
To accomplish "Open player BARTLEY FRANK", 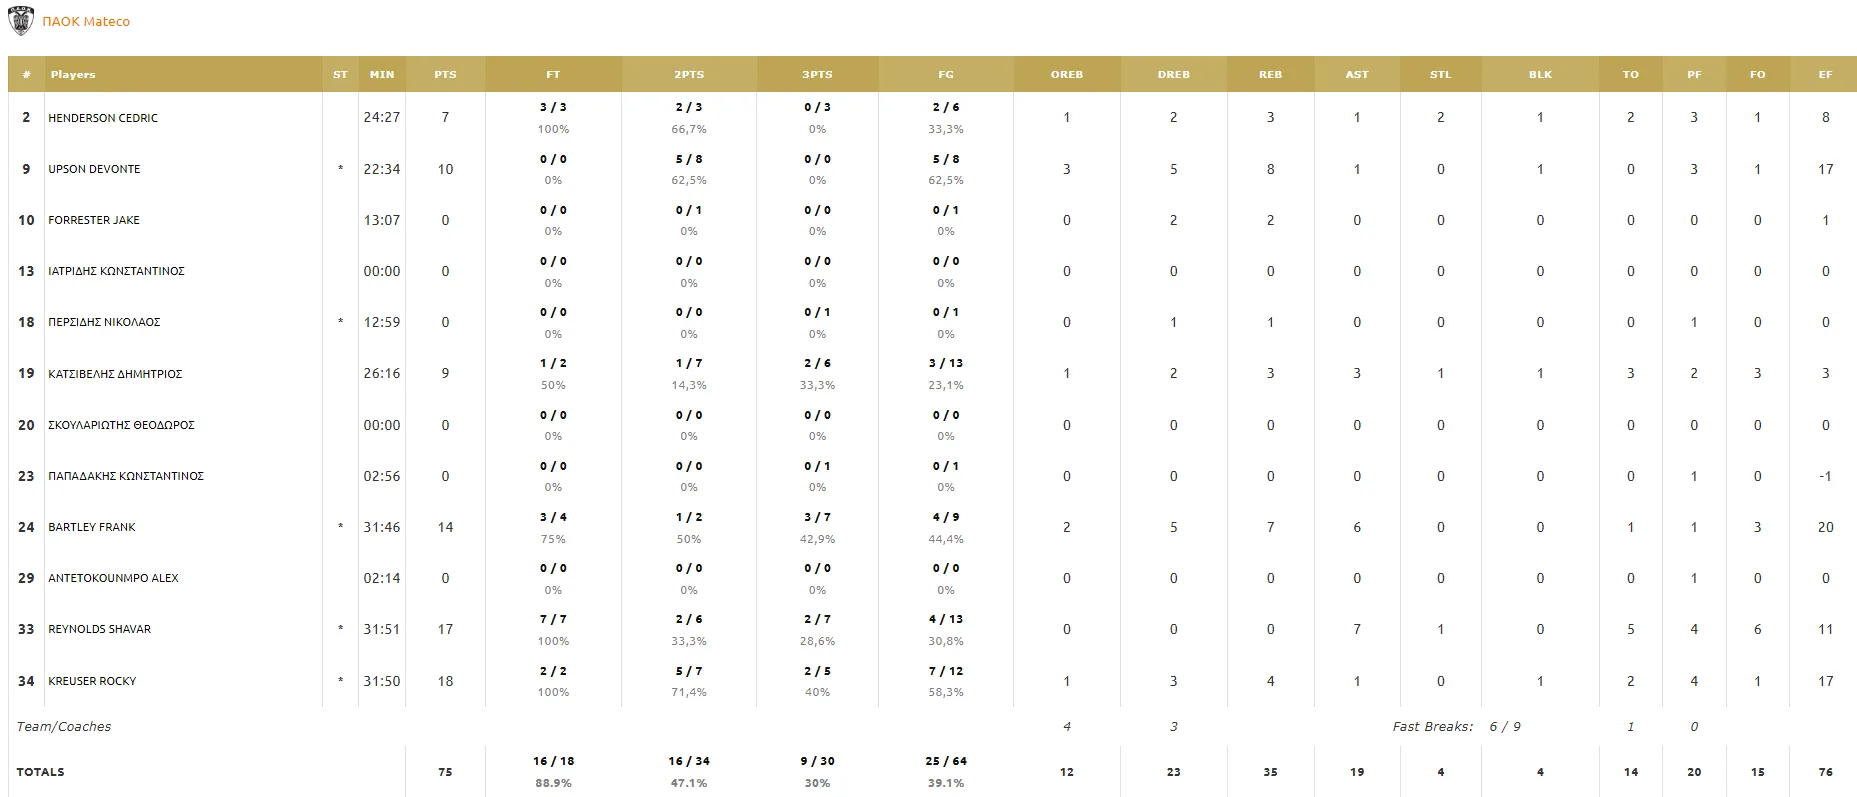I will click(92, 527).
